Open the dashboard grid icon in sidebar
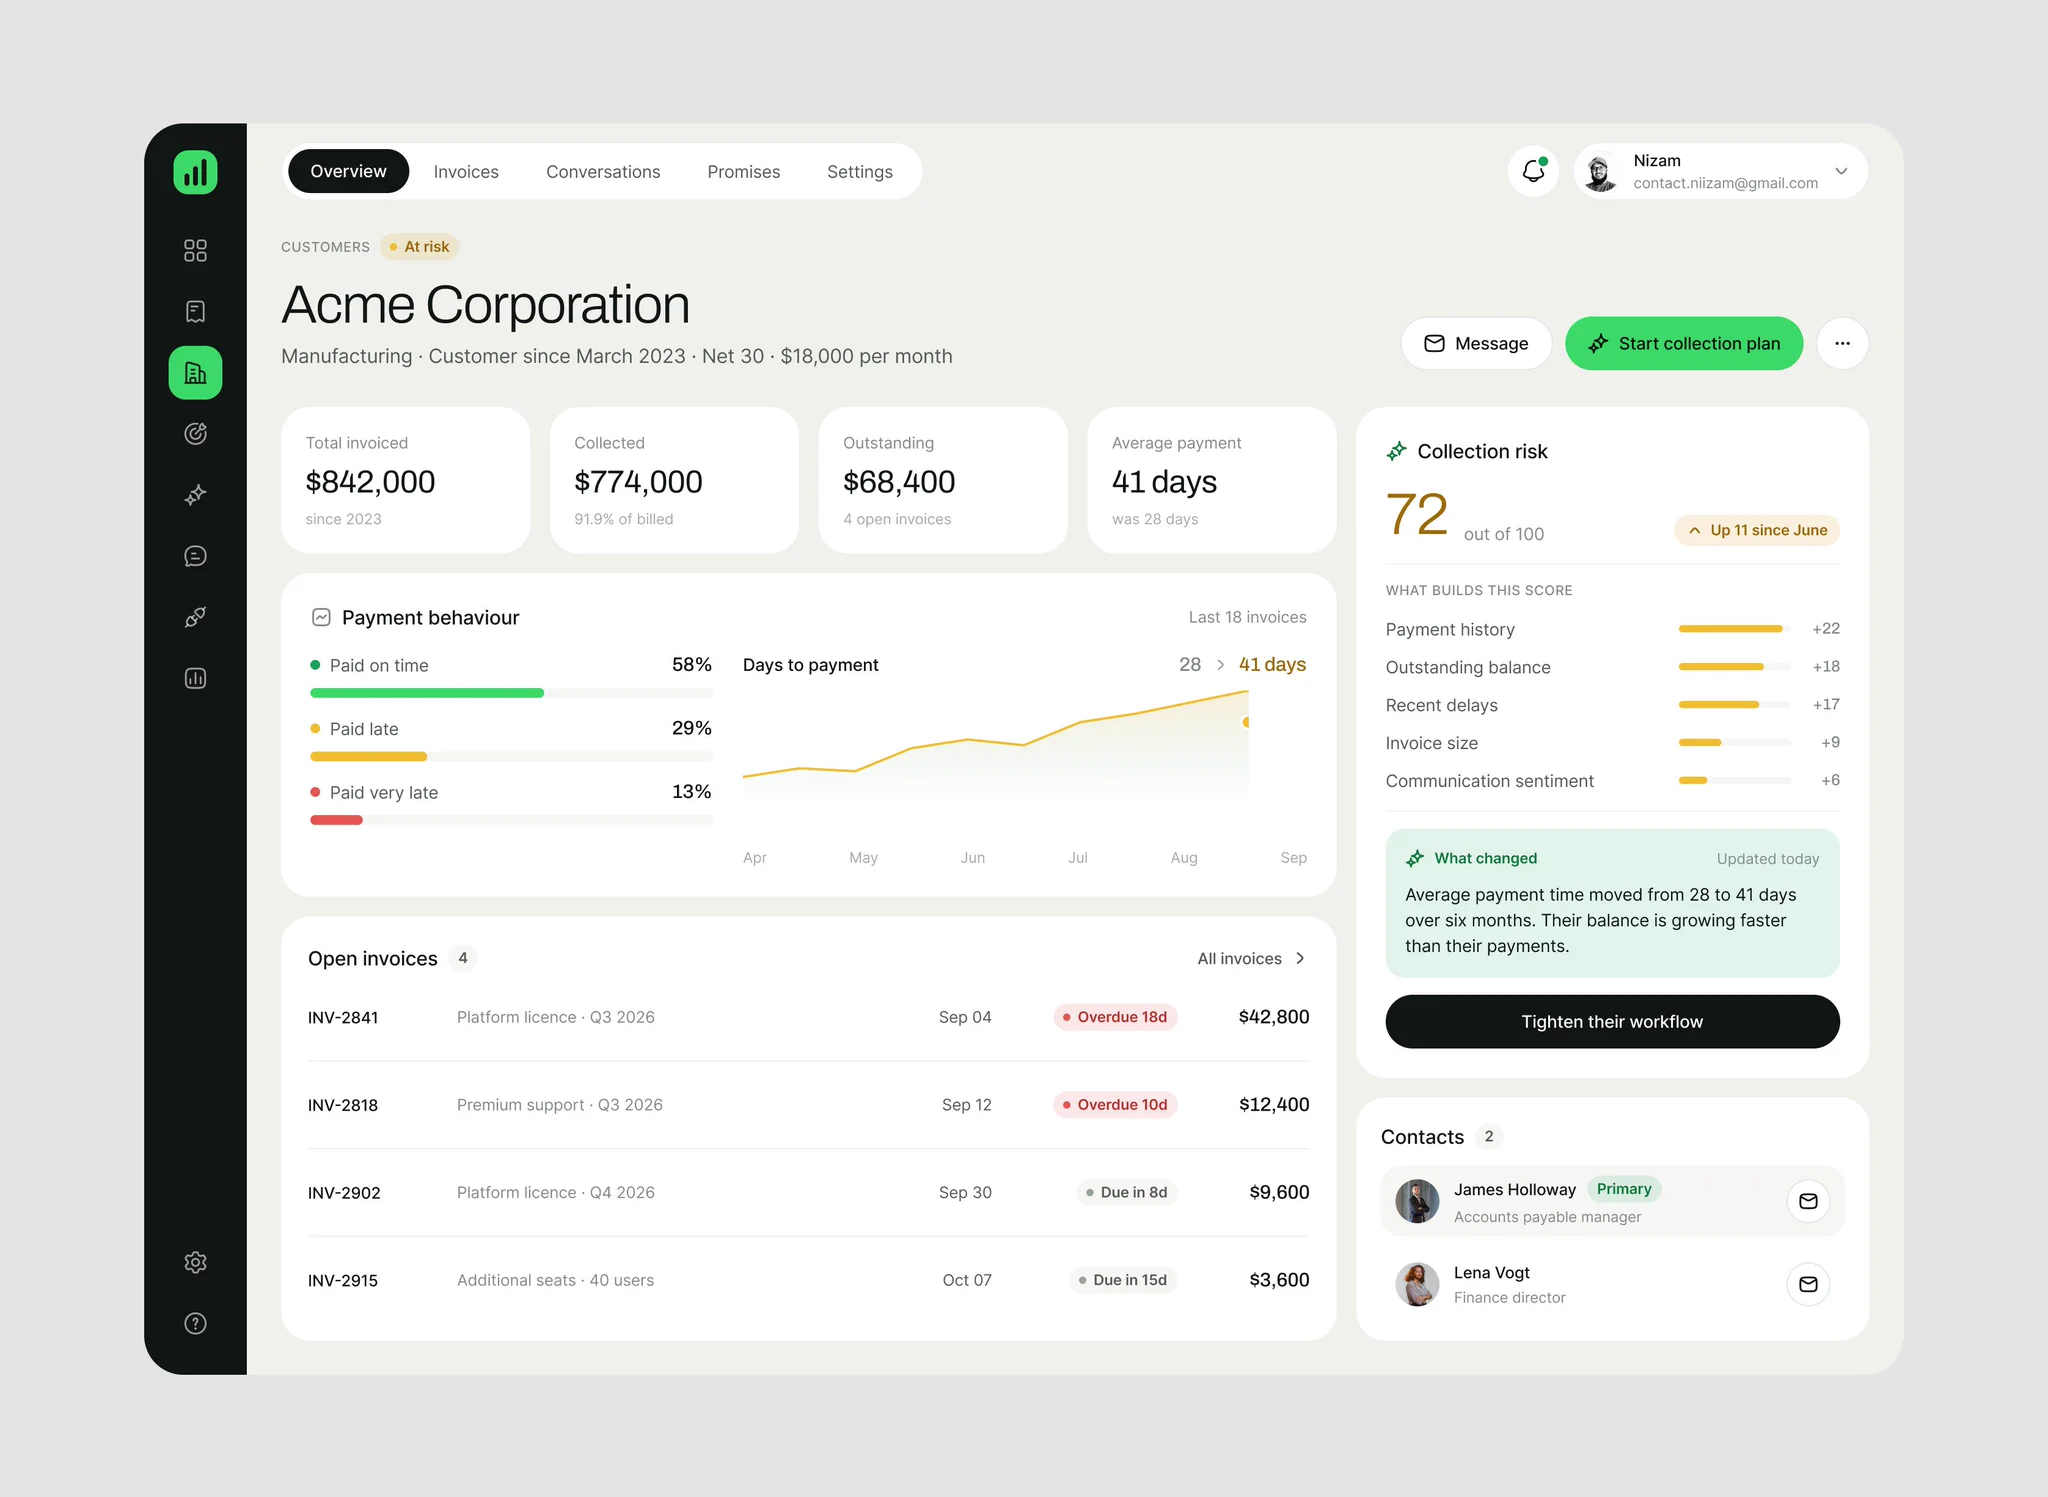The image size is (2048, 1497). (195, 250)
